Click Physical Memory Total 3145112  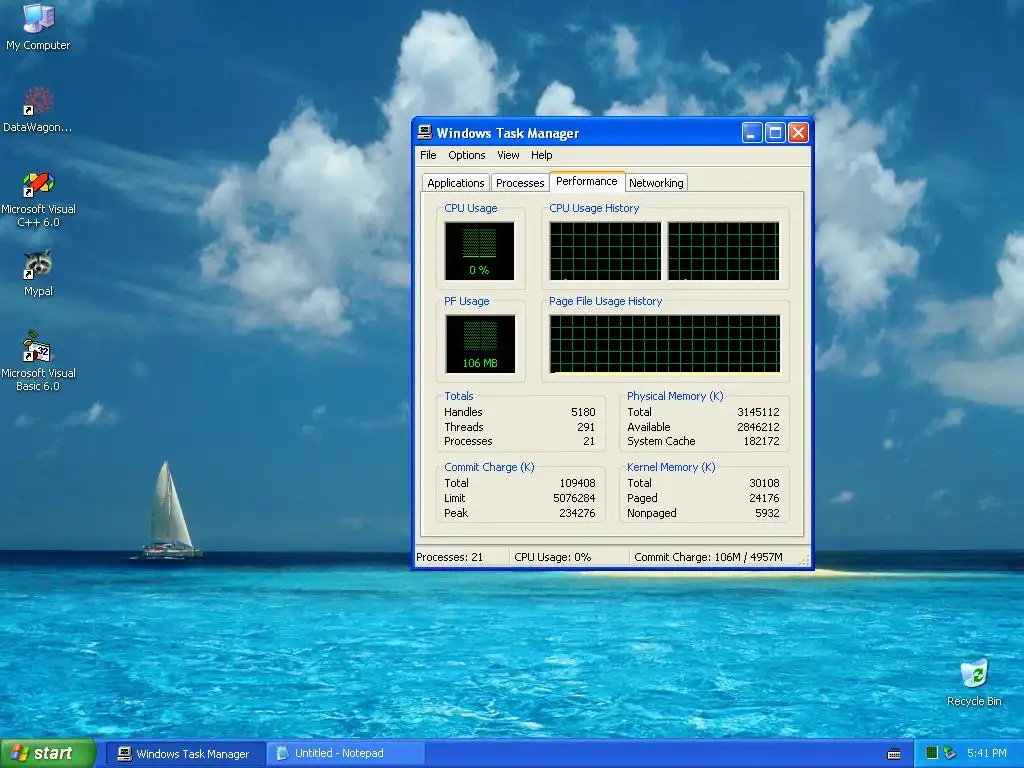[758, 412]
